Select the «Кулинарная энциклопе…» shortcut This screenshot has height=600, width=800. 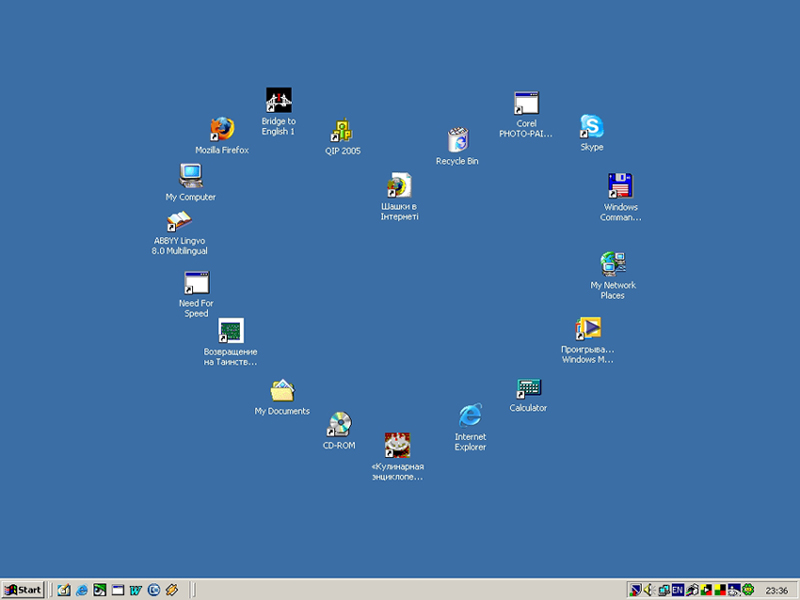397,457
